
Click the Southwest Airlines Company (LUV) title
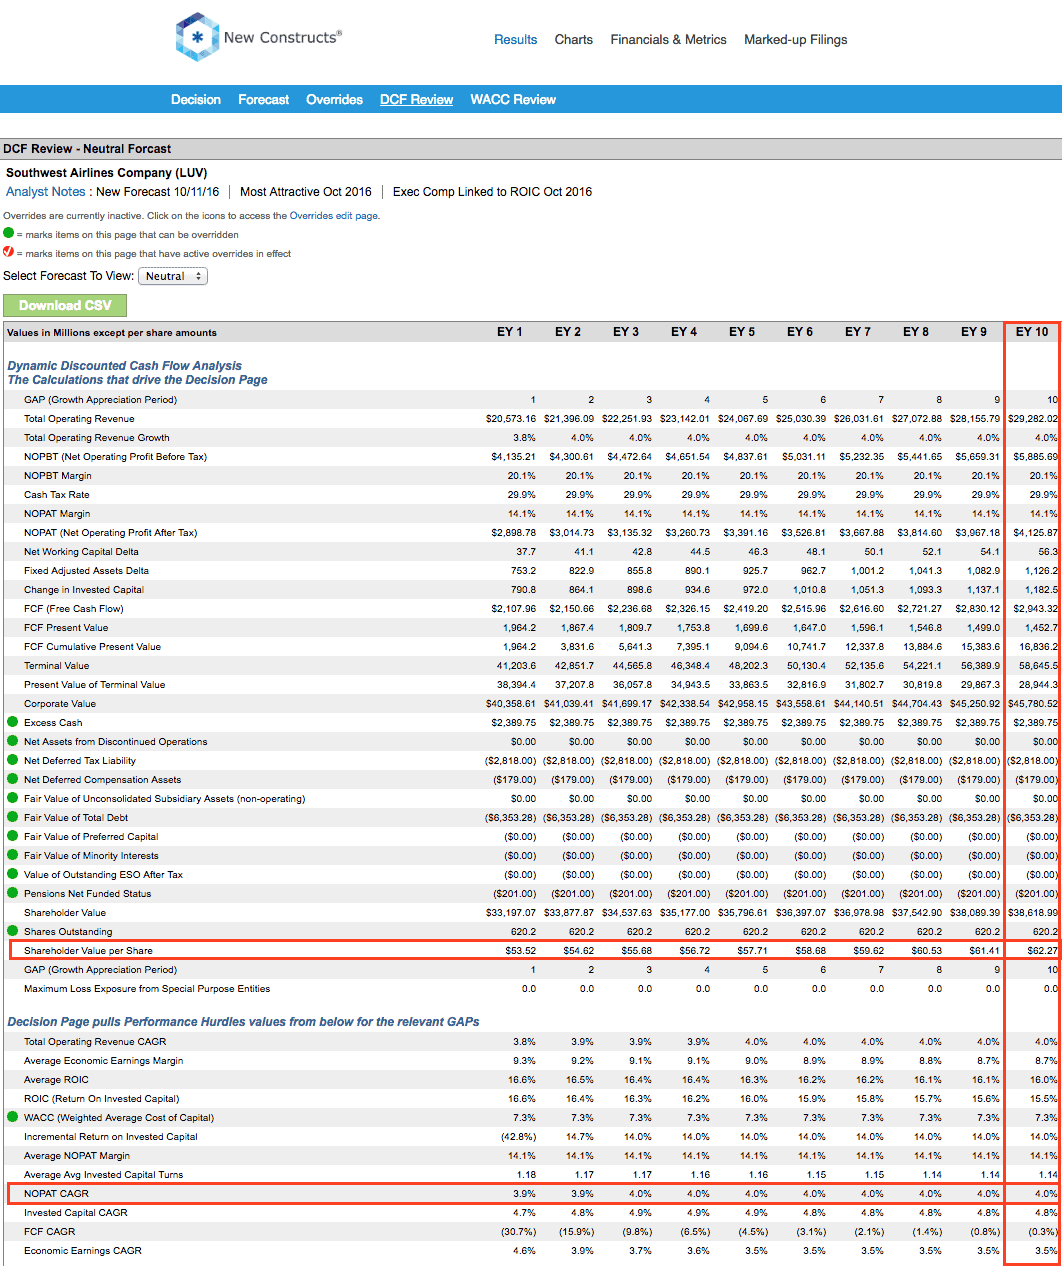(x=107, y=173)
